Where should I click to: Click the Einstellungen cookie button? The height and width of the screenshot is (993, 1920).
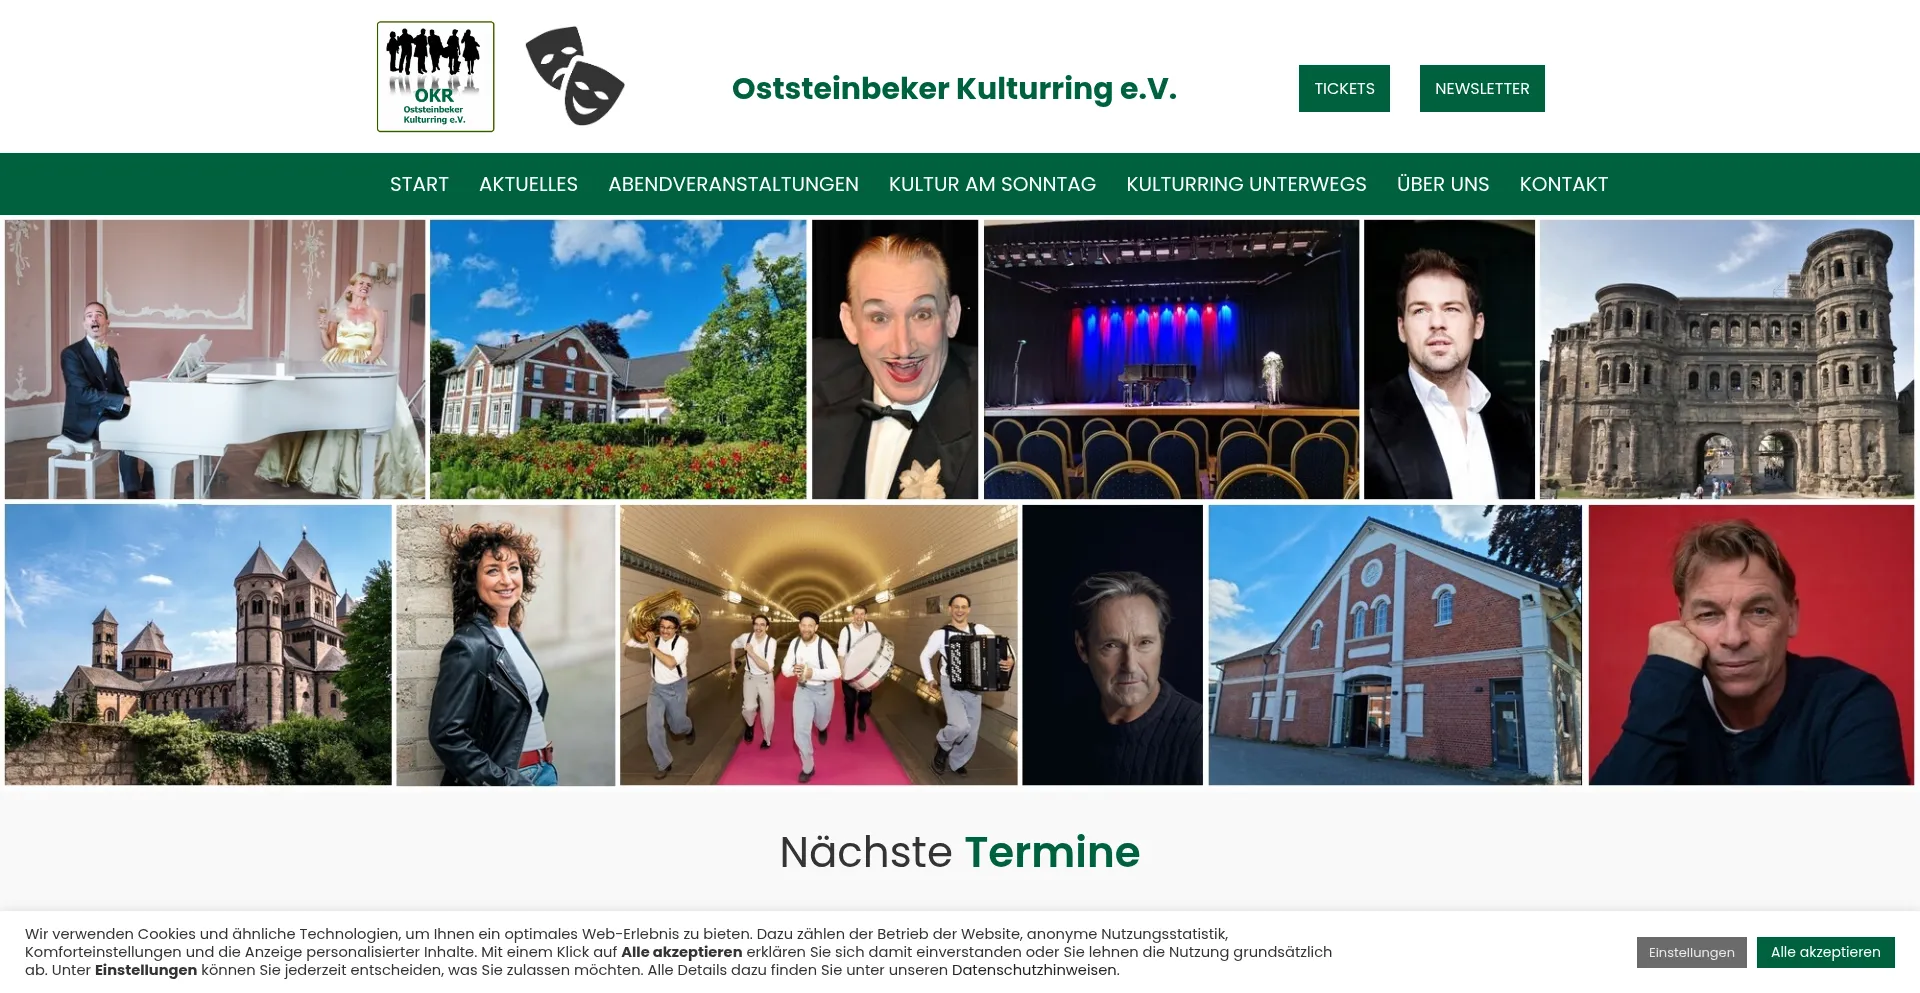1691,952
